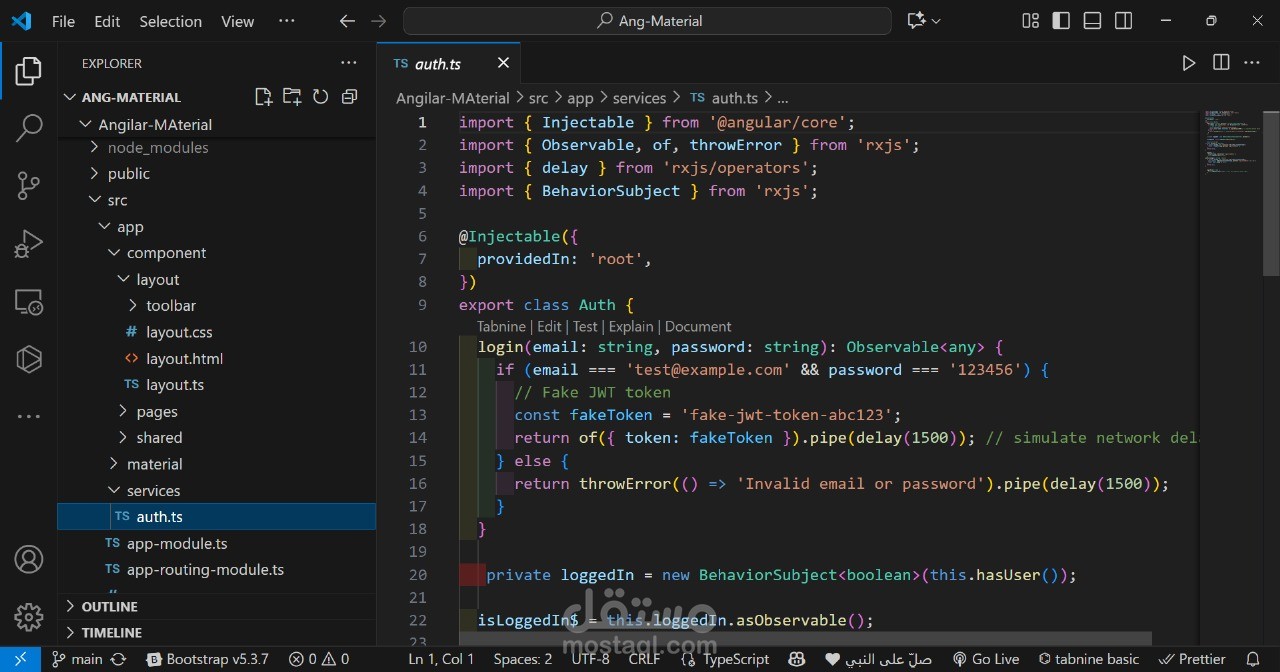The height and width of the screenshot is (672, 1280).
Task: Collapse all folders in Explorer
Action: [349, 97]
